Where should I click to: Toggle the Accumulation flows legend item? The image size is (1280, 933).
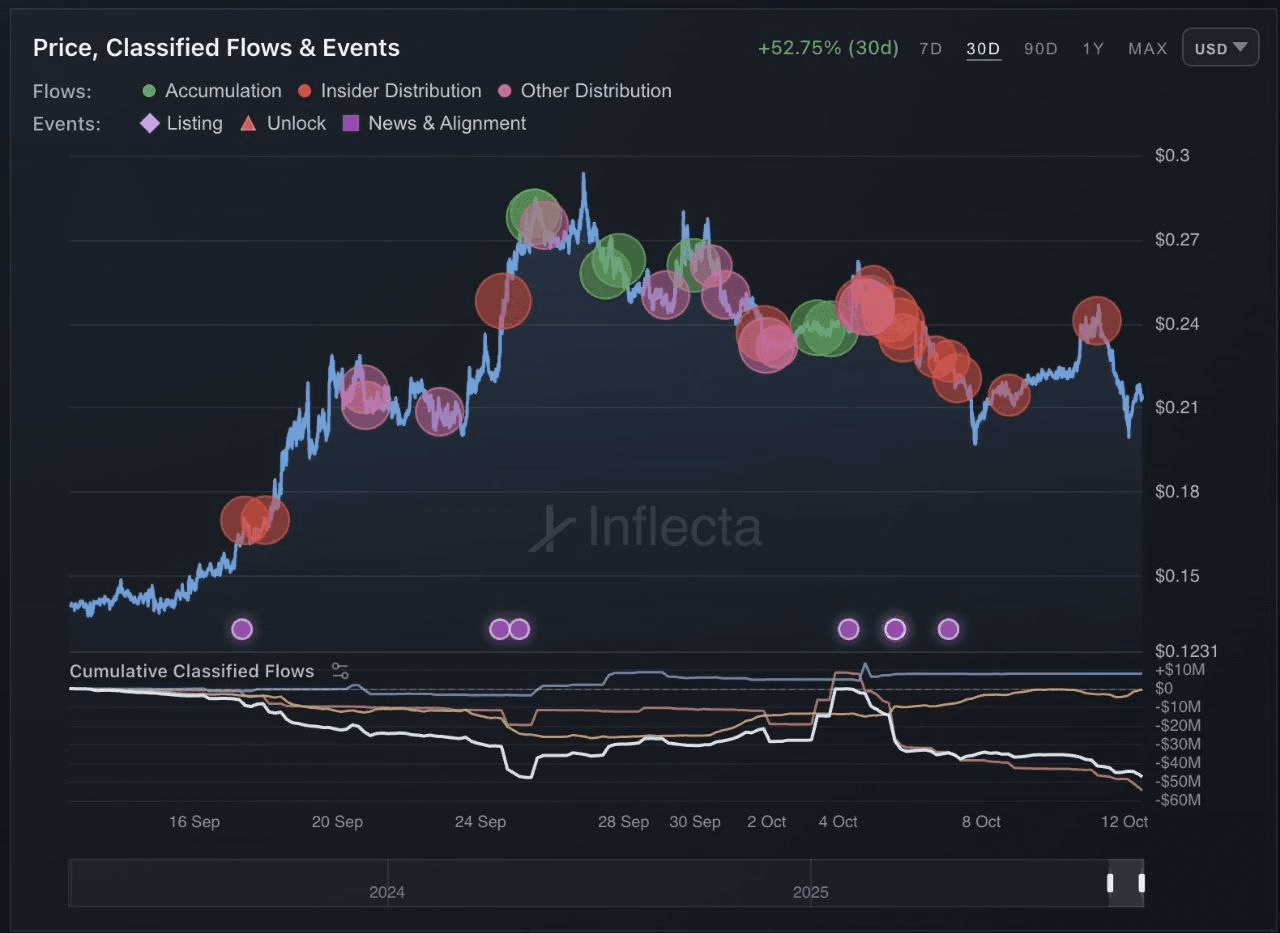point(212,91)
